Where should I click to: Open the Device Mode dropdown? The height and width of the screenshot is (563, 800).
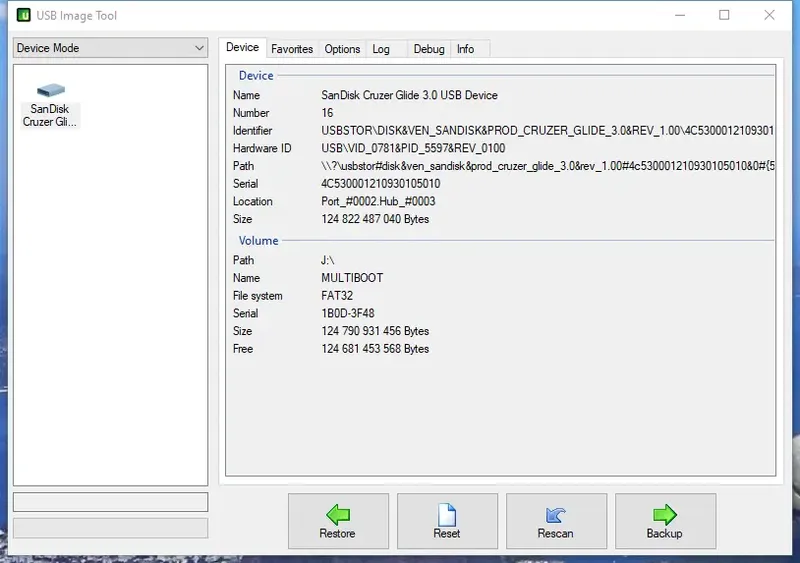[x=110, y=48]
